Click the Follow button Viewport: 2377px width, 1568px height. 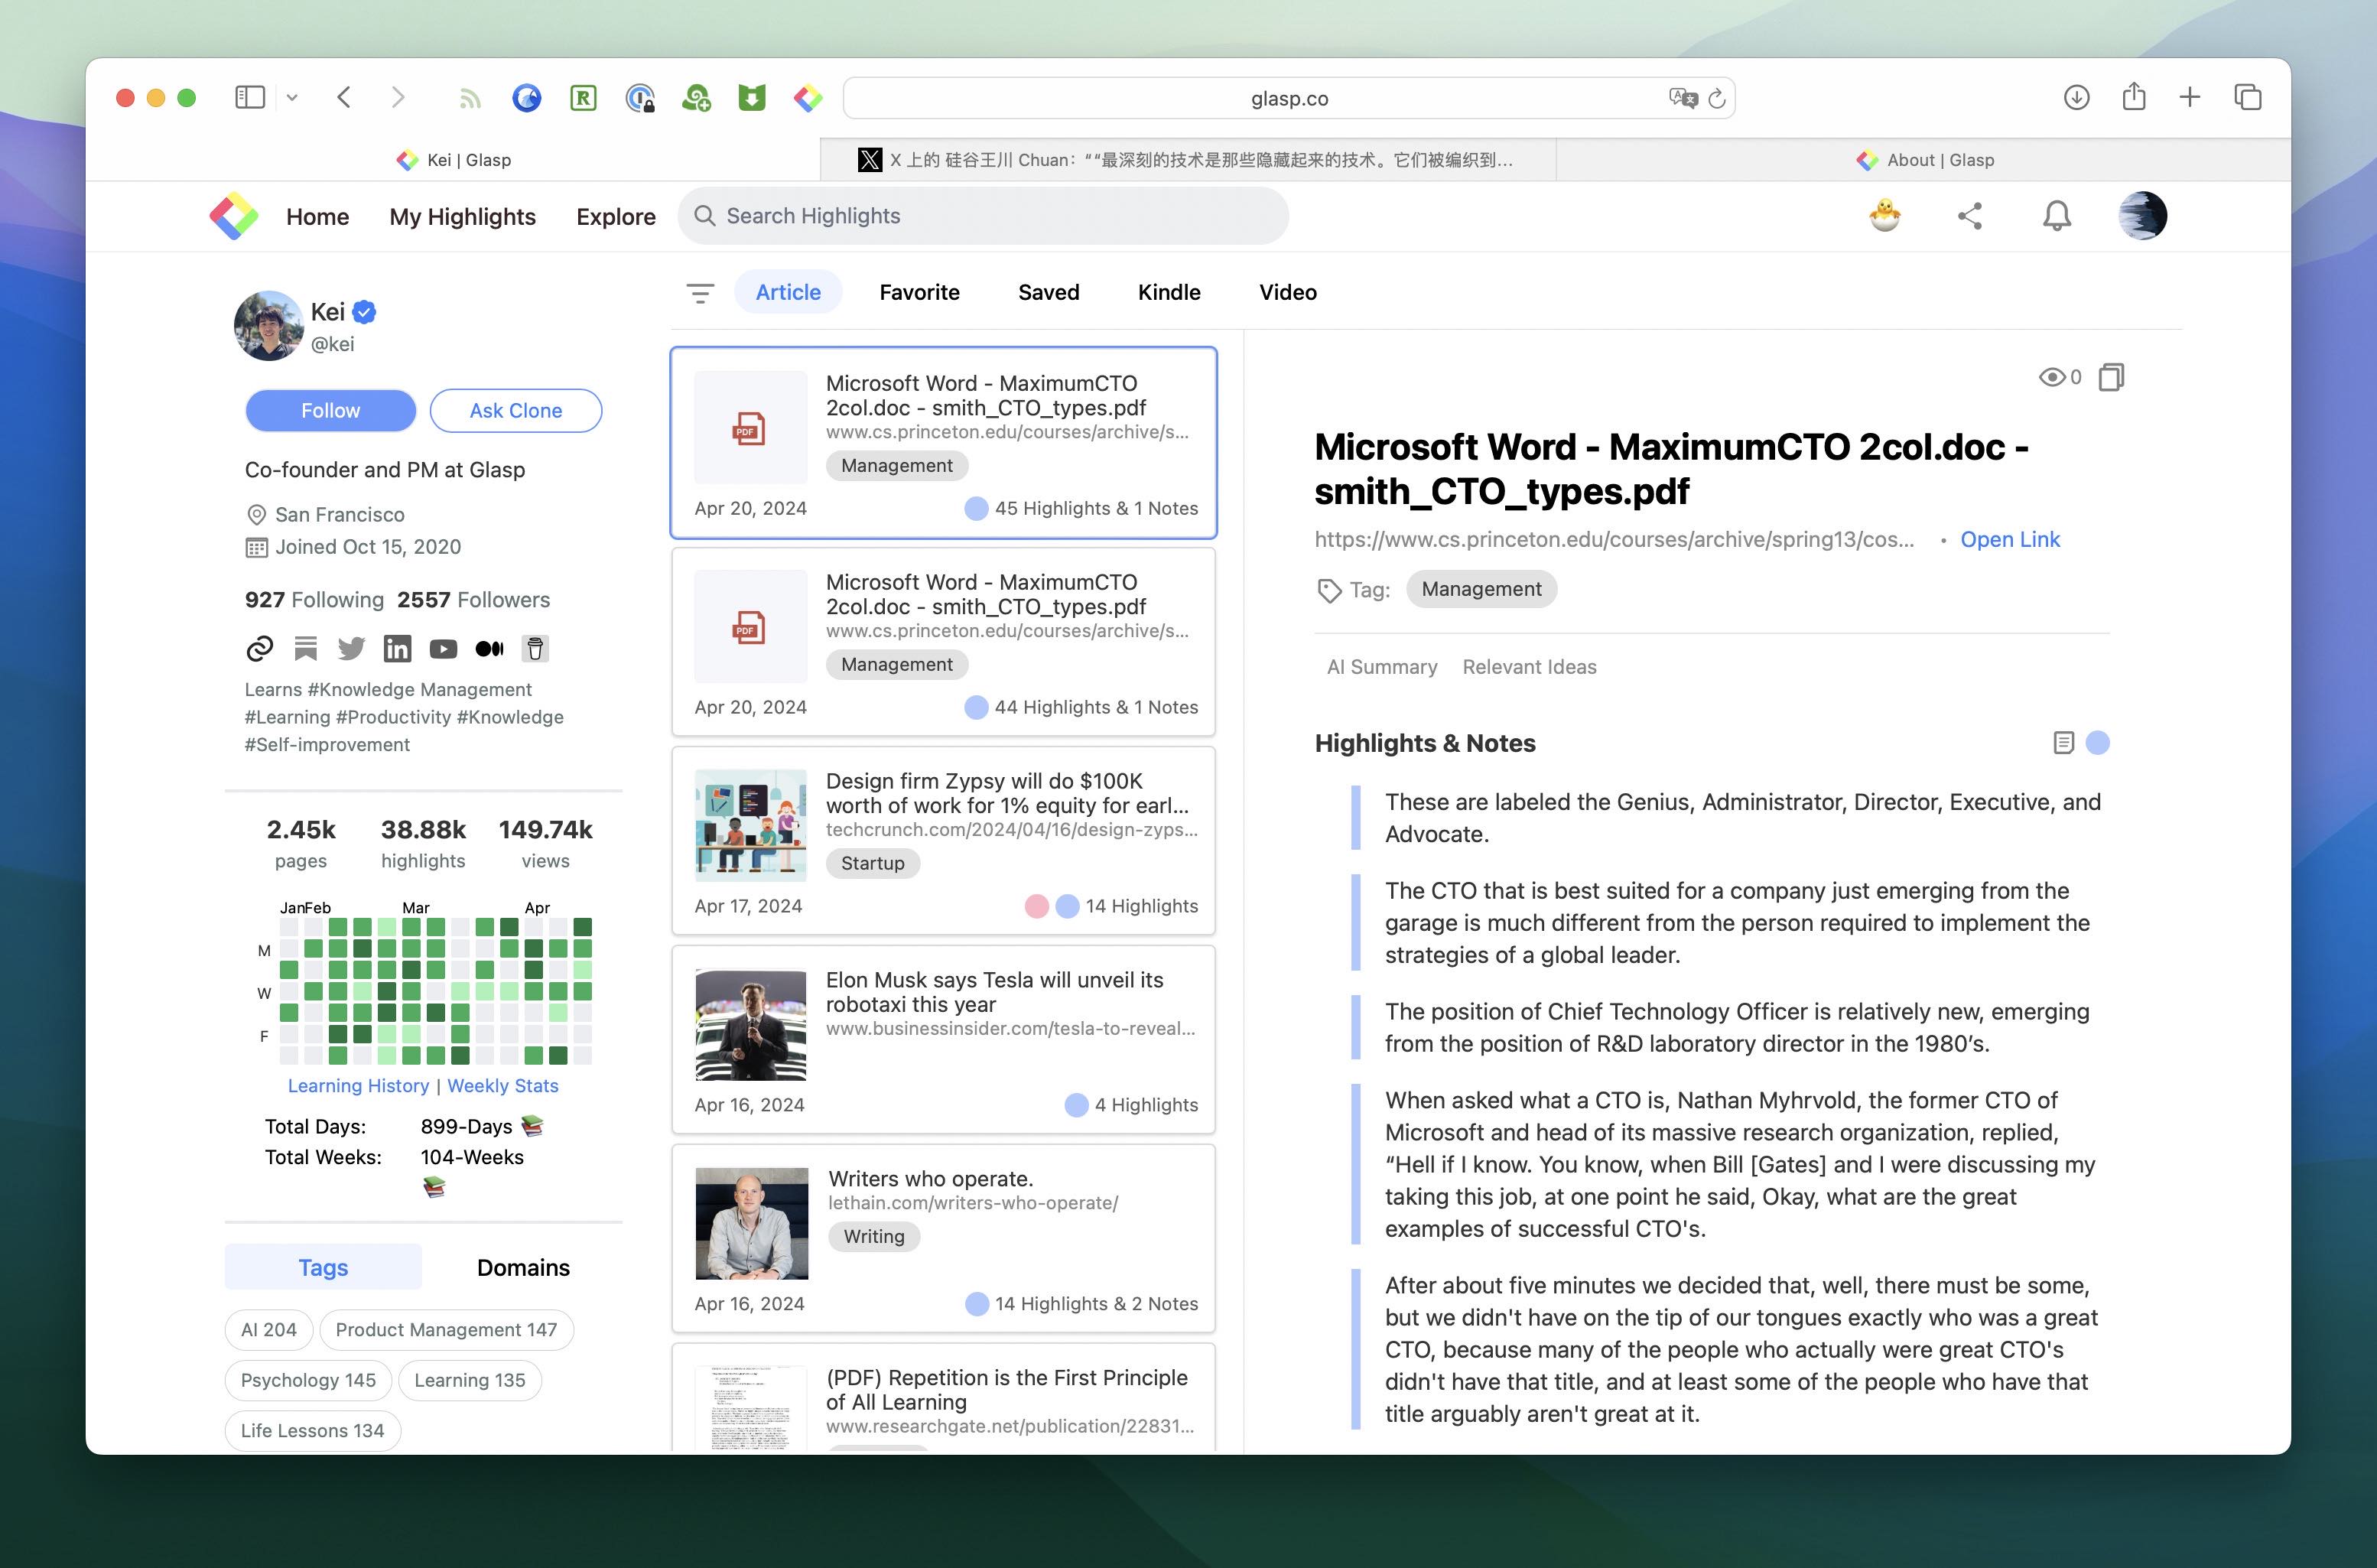(x=330, y=411)
